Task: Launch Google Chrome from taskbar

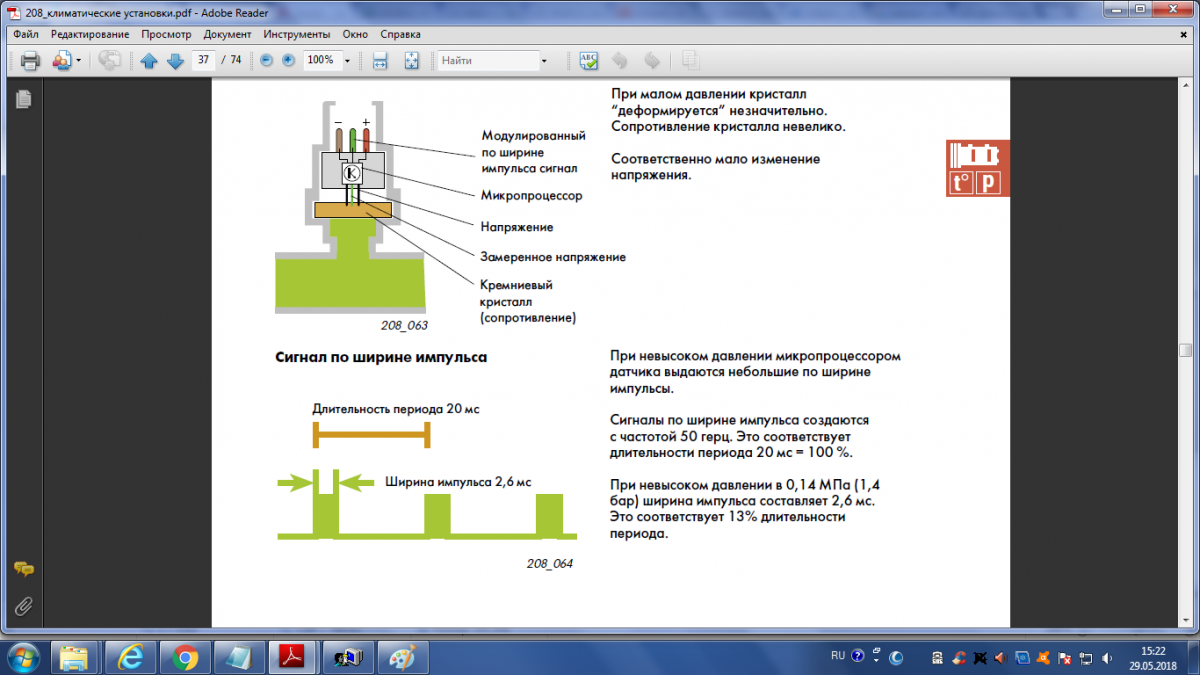Action: point(184,657)
